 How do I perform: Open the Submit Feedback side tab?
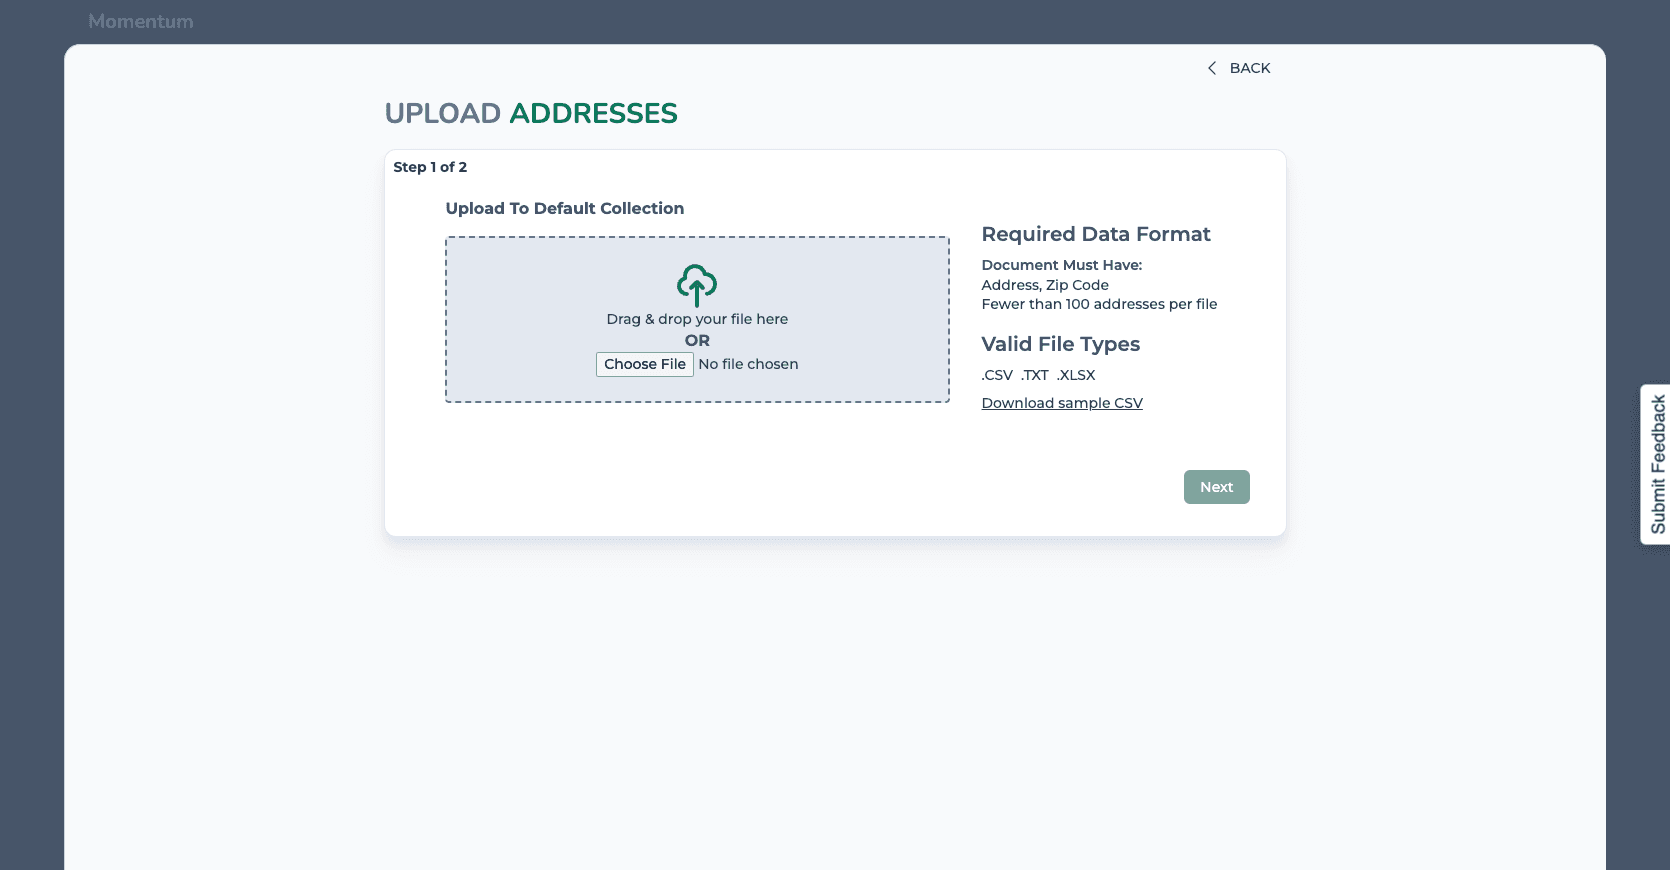click(x=1656, y=464)
